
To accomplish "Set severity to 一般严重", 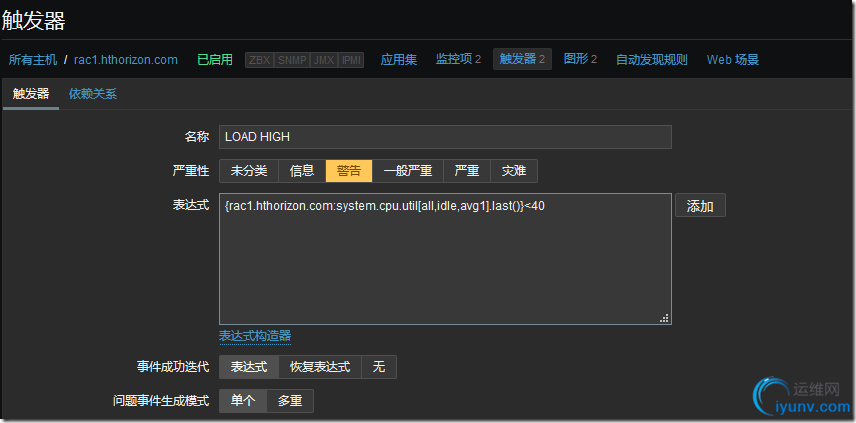I will click(407, 171).
